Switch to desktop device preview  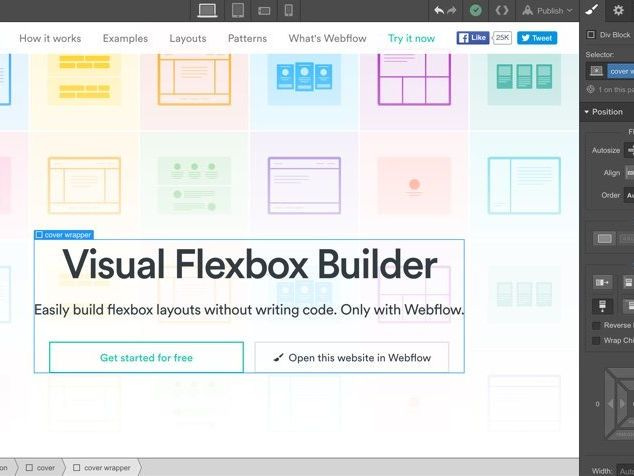[x=207, y=10]
